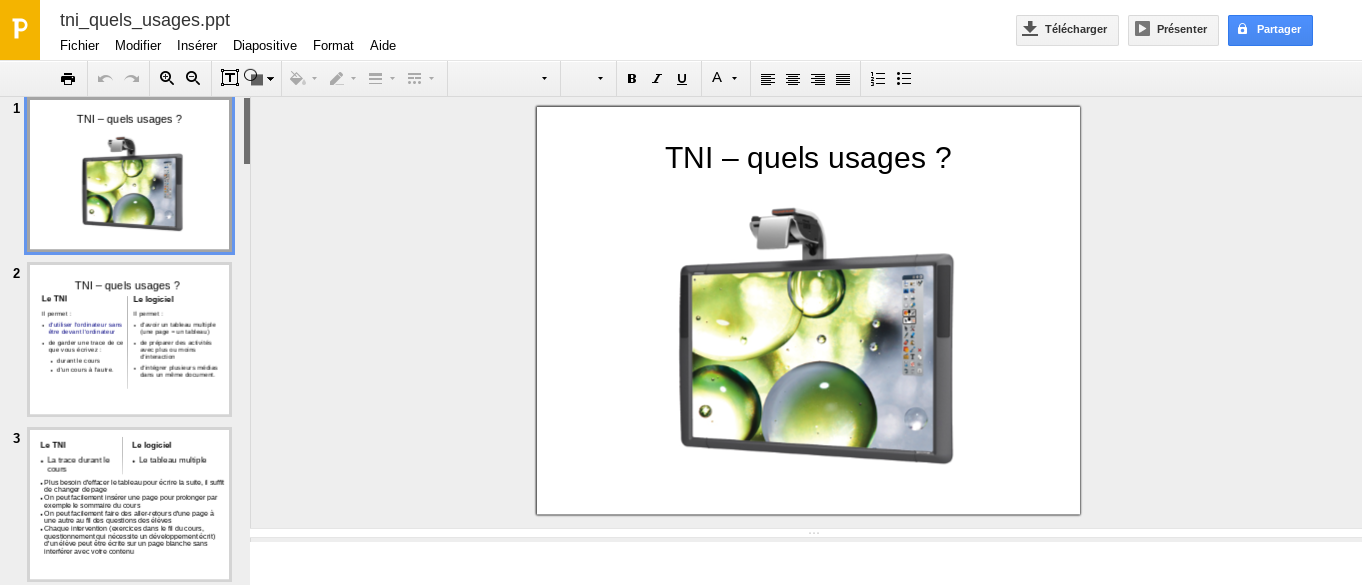
Task: Click the blue Partager button
Action: pyautogui.click(x=1270, y=30)
